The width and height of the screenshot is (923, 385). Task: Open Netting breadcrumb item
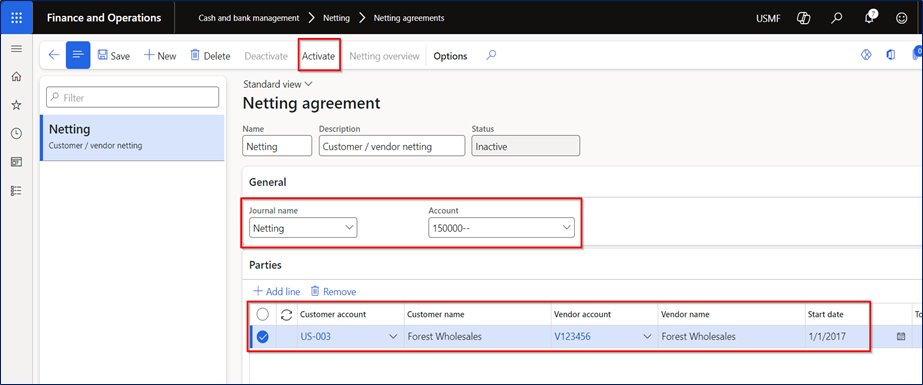click(x=336, y=18)
